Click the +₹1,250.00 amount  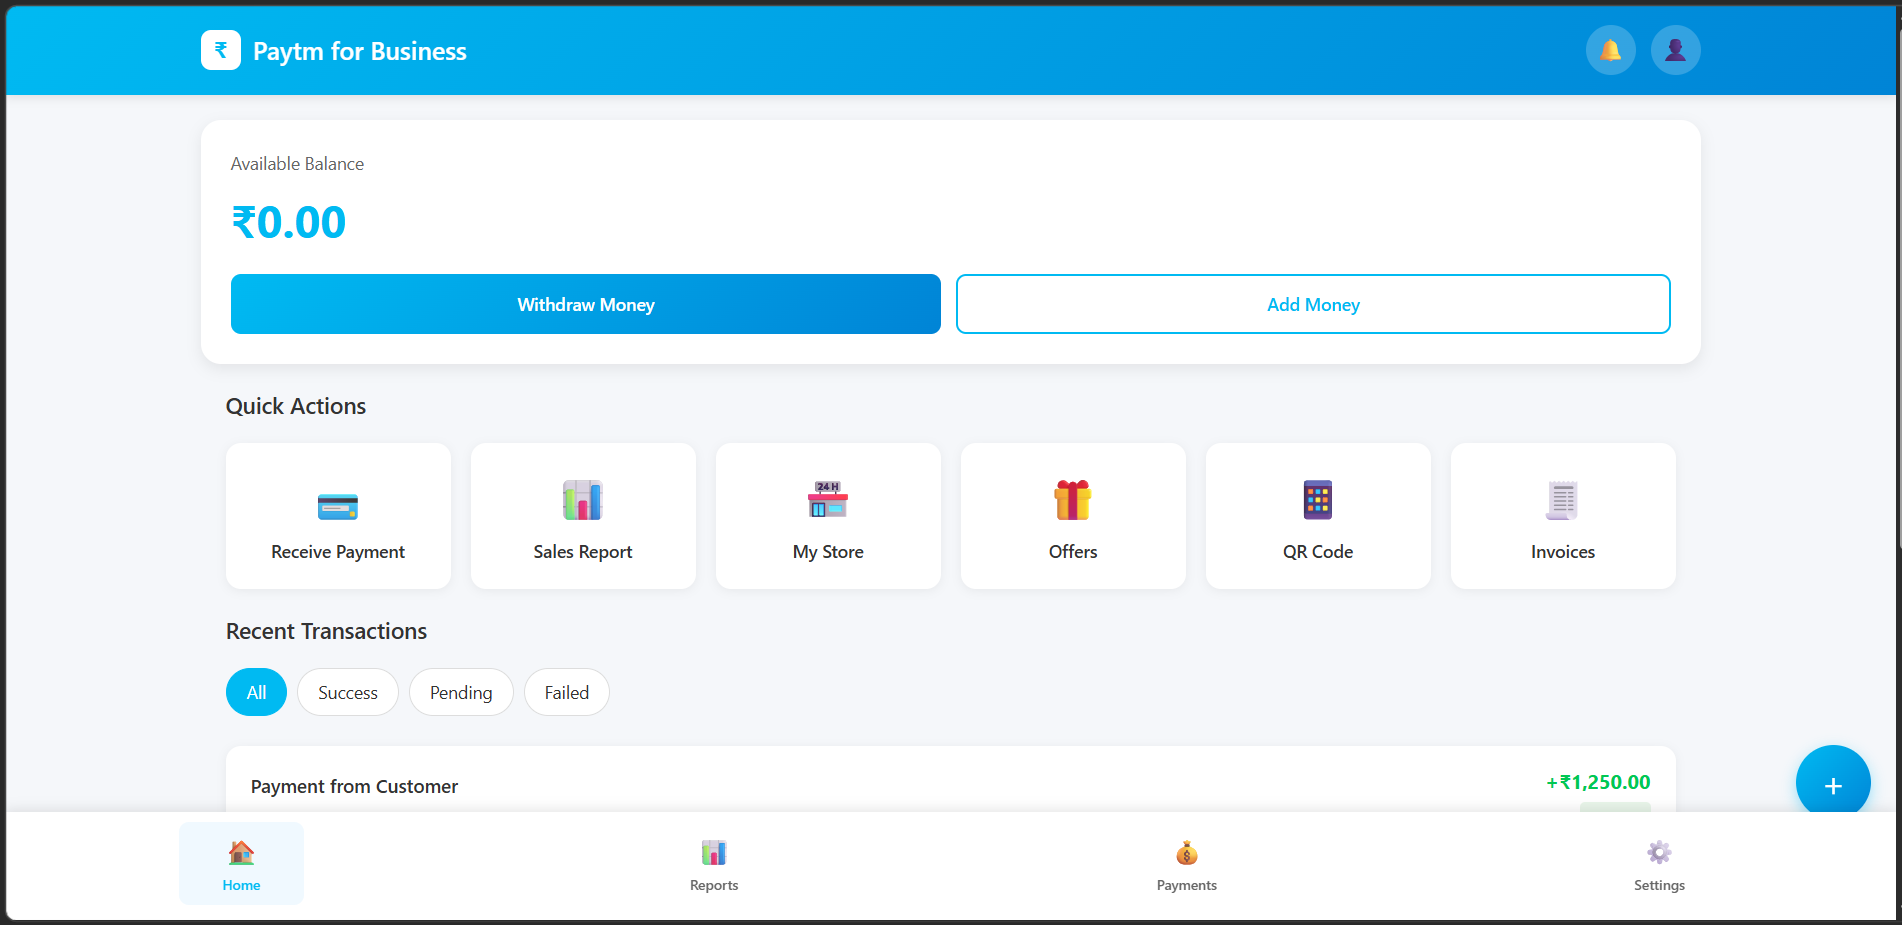1598,782
